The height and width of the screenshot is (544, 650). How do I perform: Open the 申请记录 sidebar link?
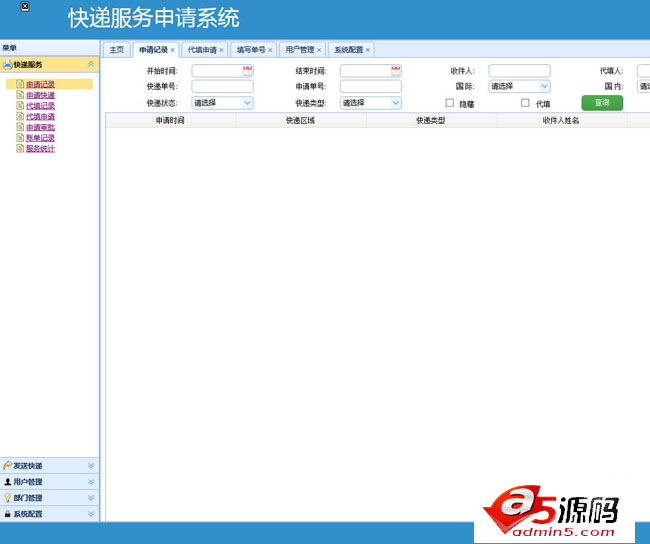point(40,85)
